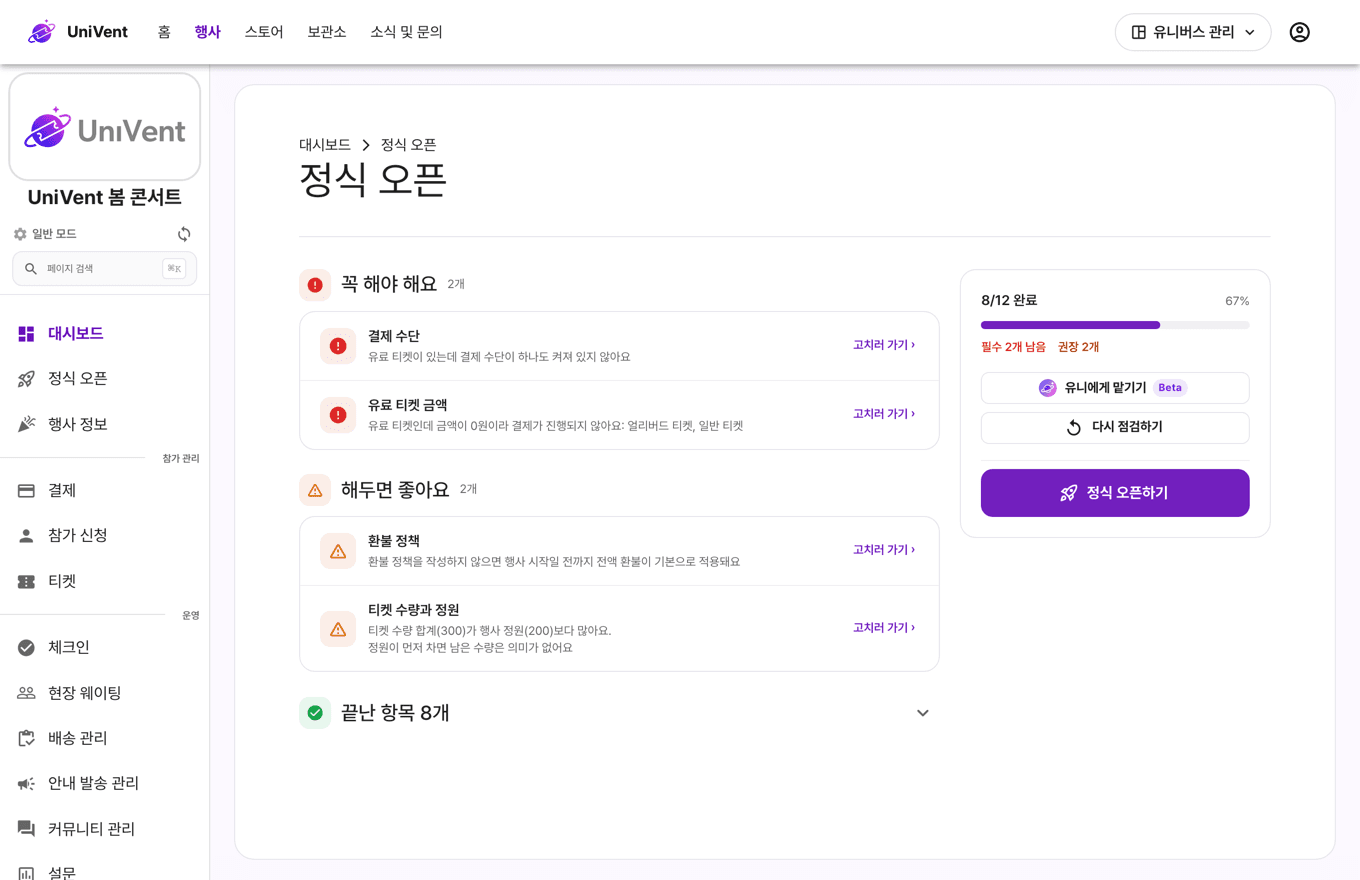The width and height of the screenshot is (1360, 880).
Task: Go to 홈 in the top navigation
Action: pyautogui.click(x=164, y=32)
